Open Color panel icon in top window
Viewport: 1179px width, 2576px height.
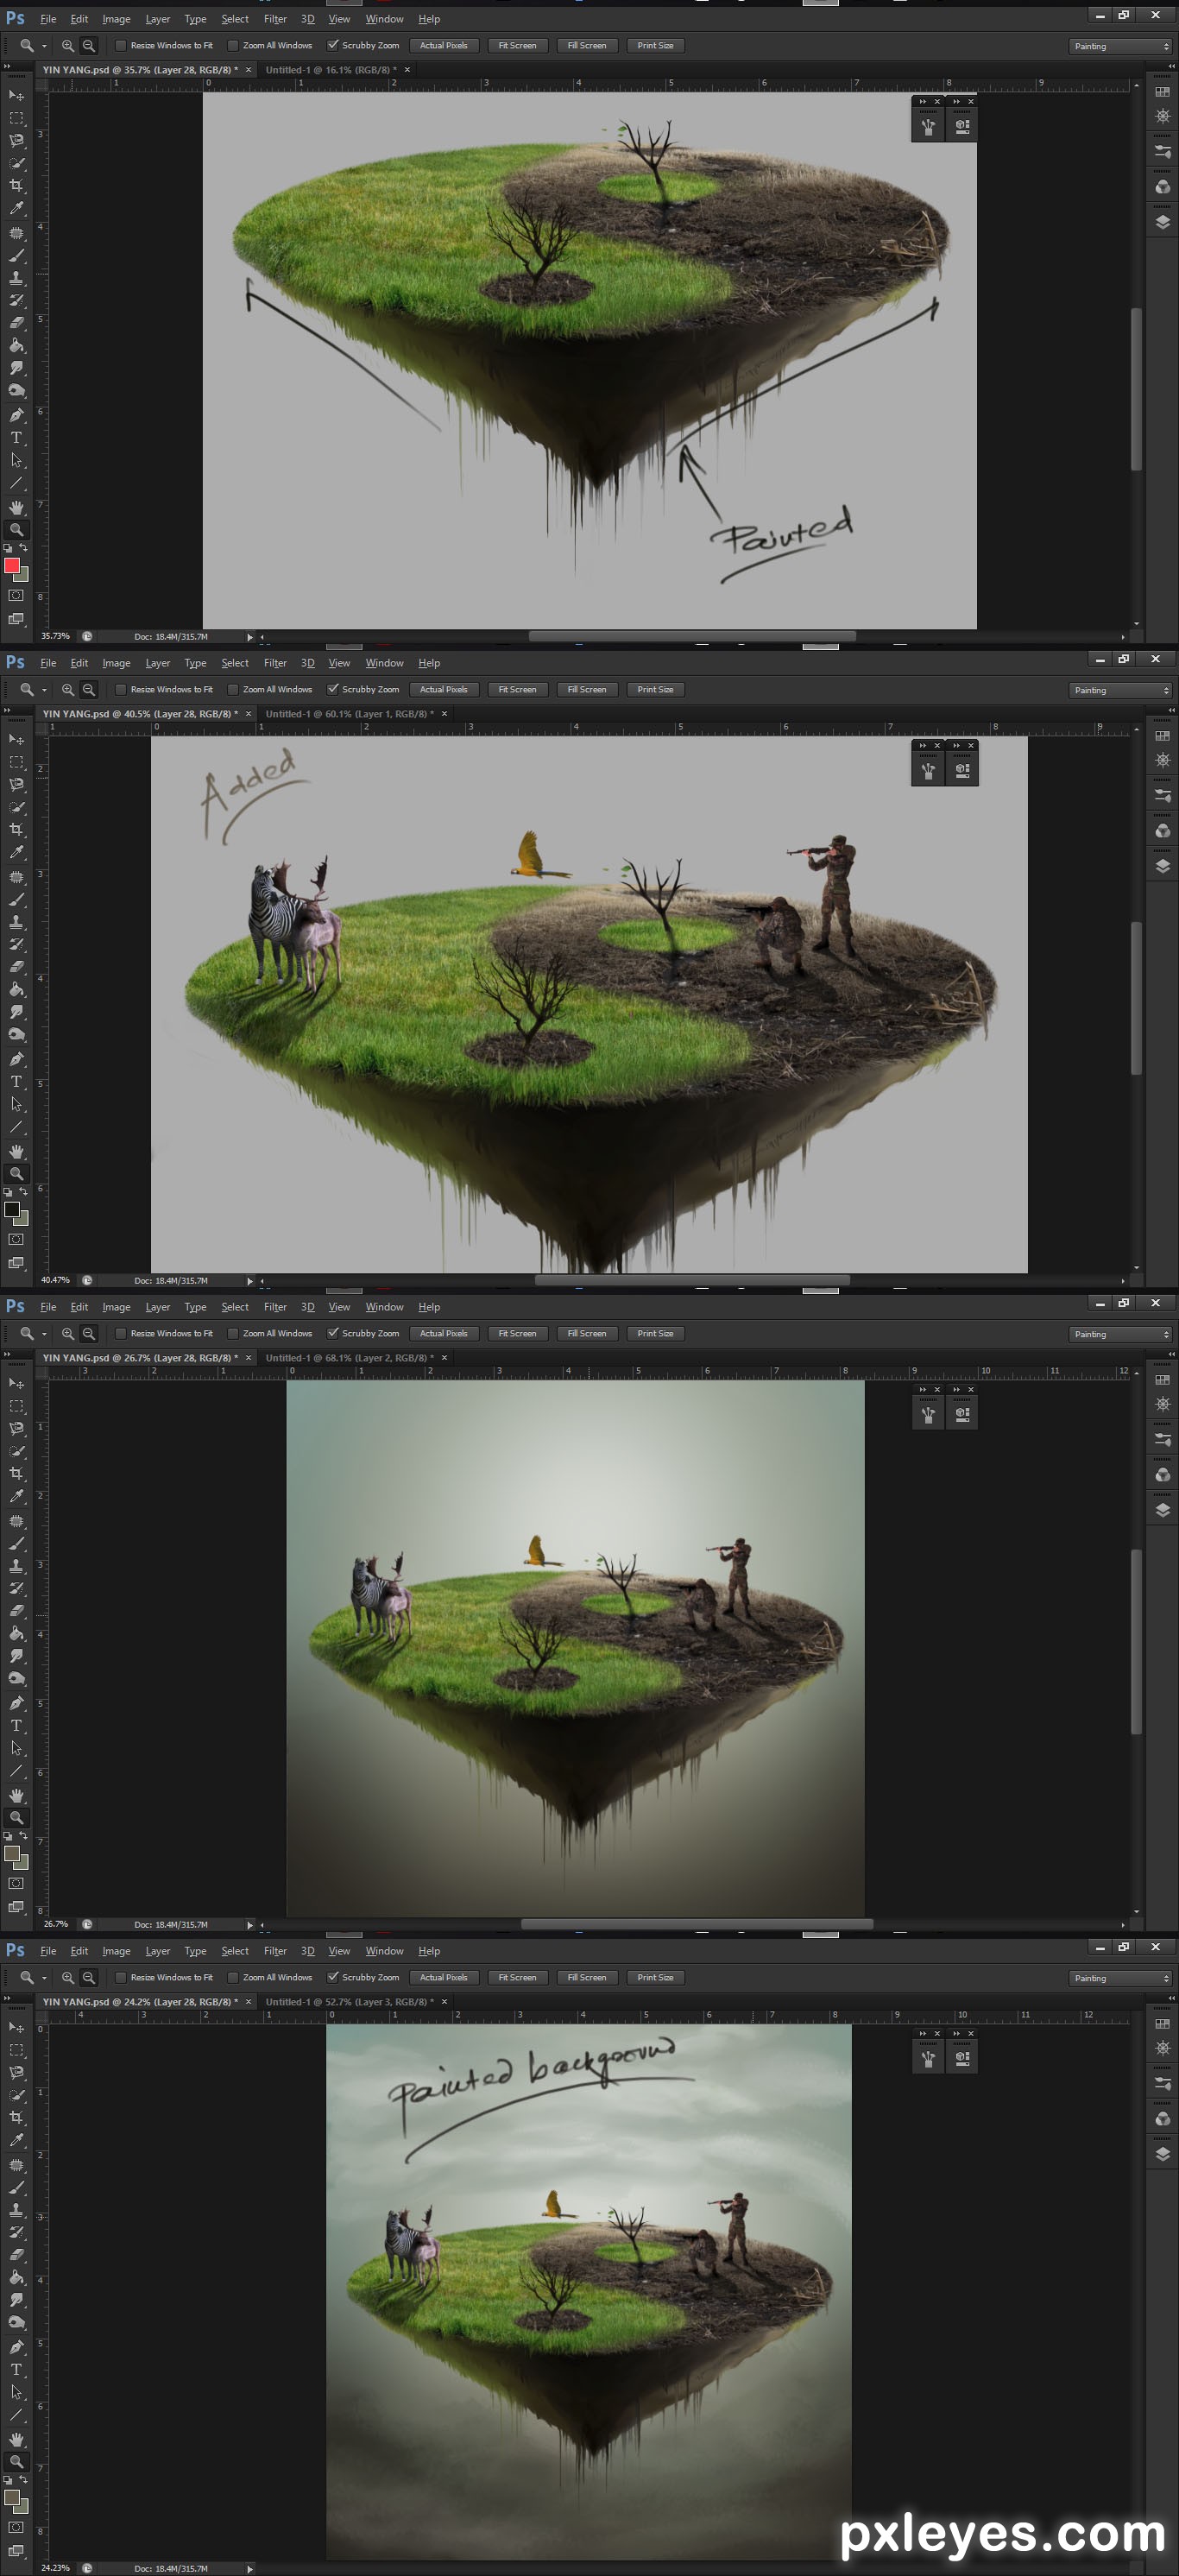click(1162, 187)
